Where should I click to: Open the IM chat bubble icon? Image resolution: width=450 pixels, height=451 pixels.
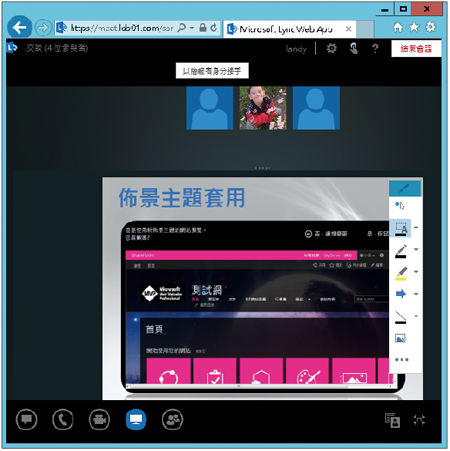26,419
